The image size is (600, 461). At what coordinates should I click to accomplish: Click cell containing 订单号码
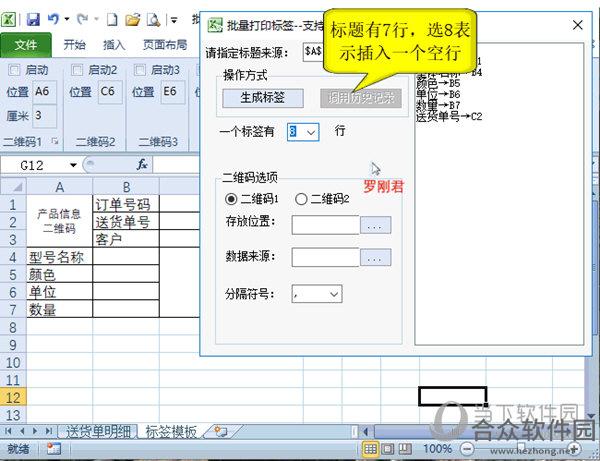tap(126, 204)
